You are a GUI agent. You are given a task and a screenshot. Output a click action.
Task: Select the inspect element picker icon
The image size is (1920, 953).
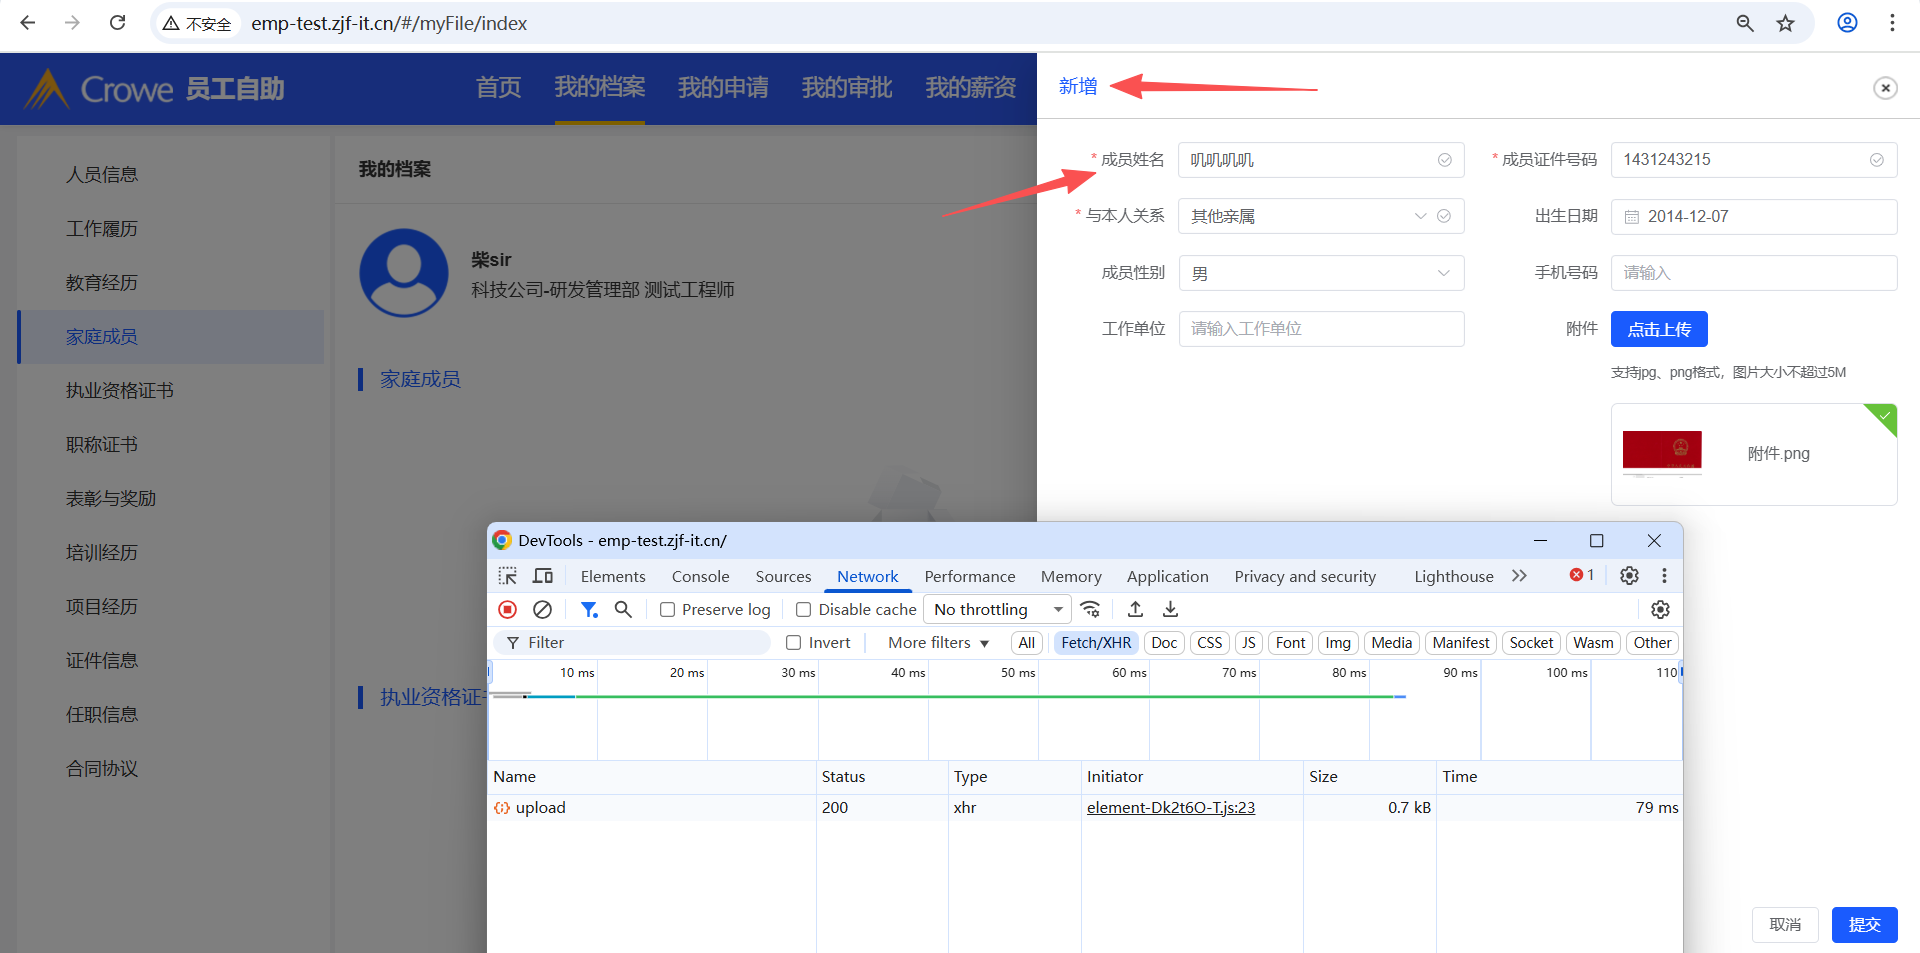point(508,576)
